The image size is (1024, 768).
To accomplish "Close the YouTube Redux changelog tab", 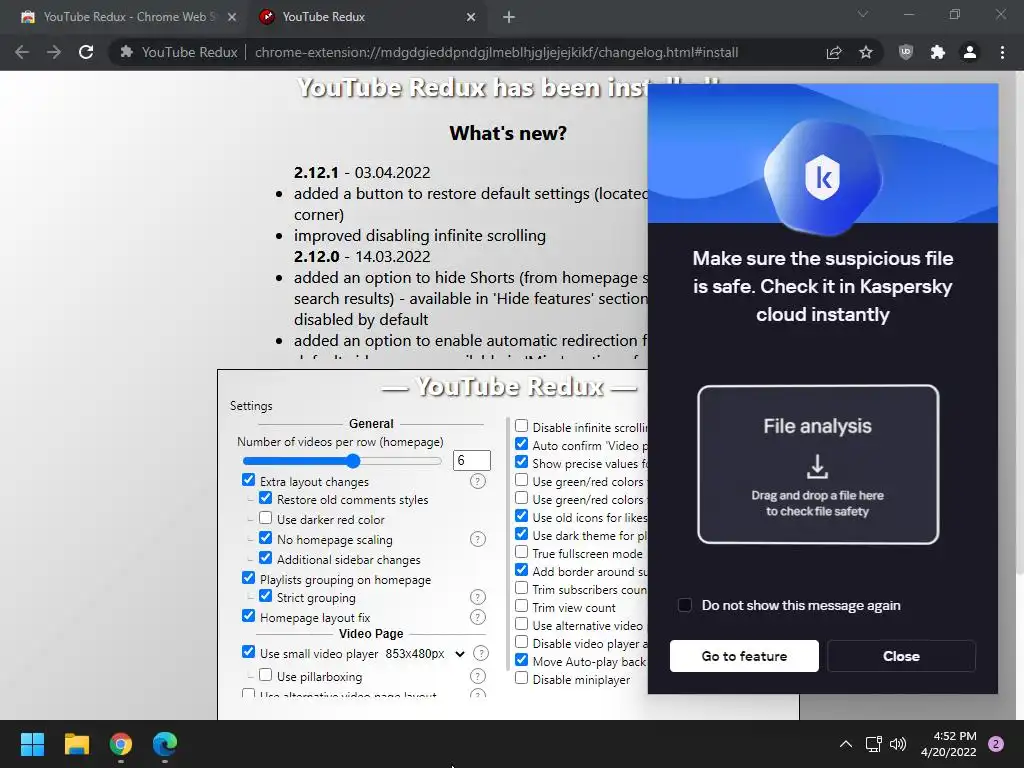I will click(471, 17).
